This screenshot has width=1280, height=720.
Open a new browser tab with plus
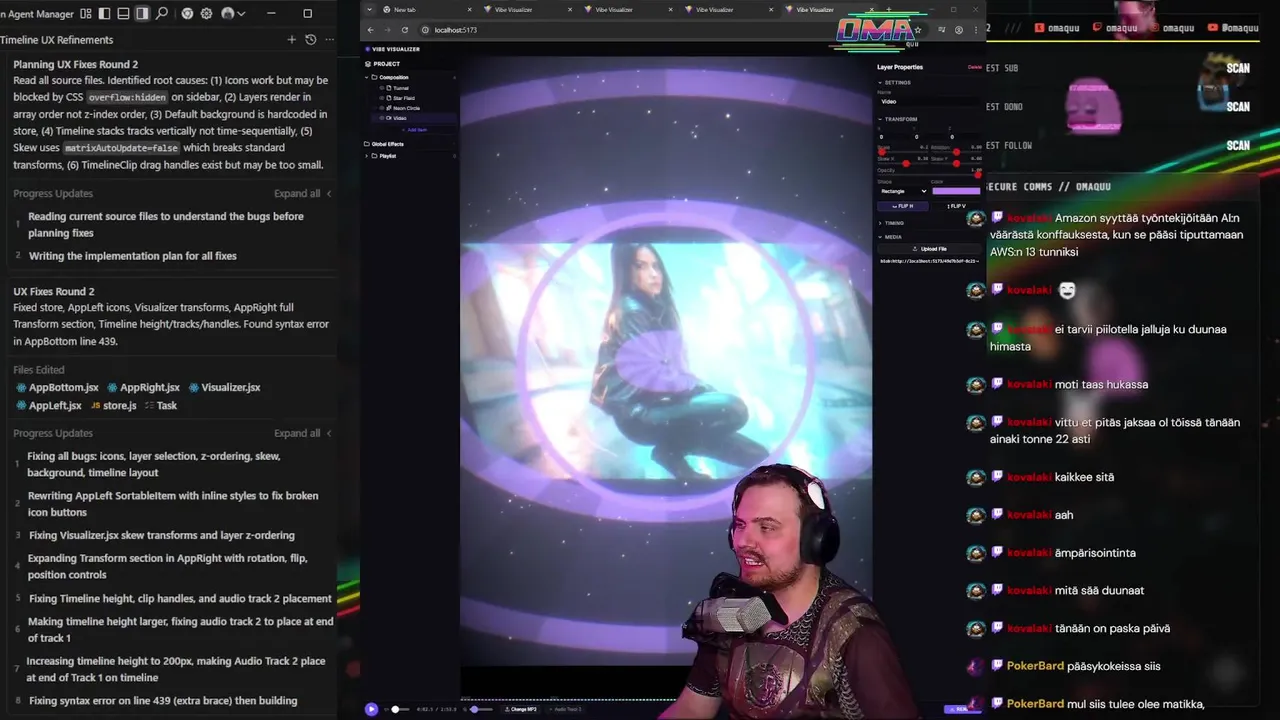(x=889, y=10)
